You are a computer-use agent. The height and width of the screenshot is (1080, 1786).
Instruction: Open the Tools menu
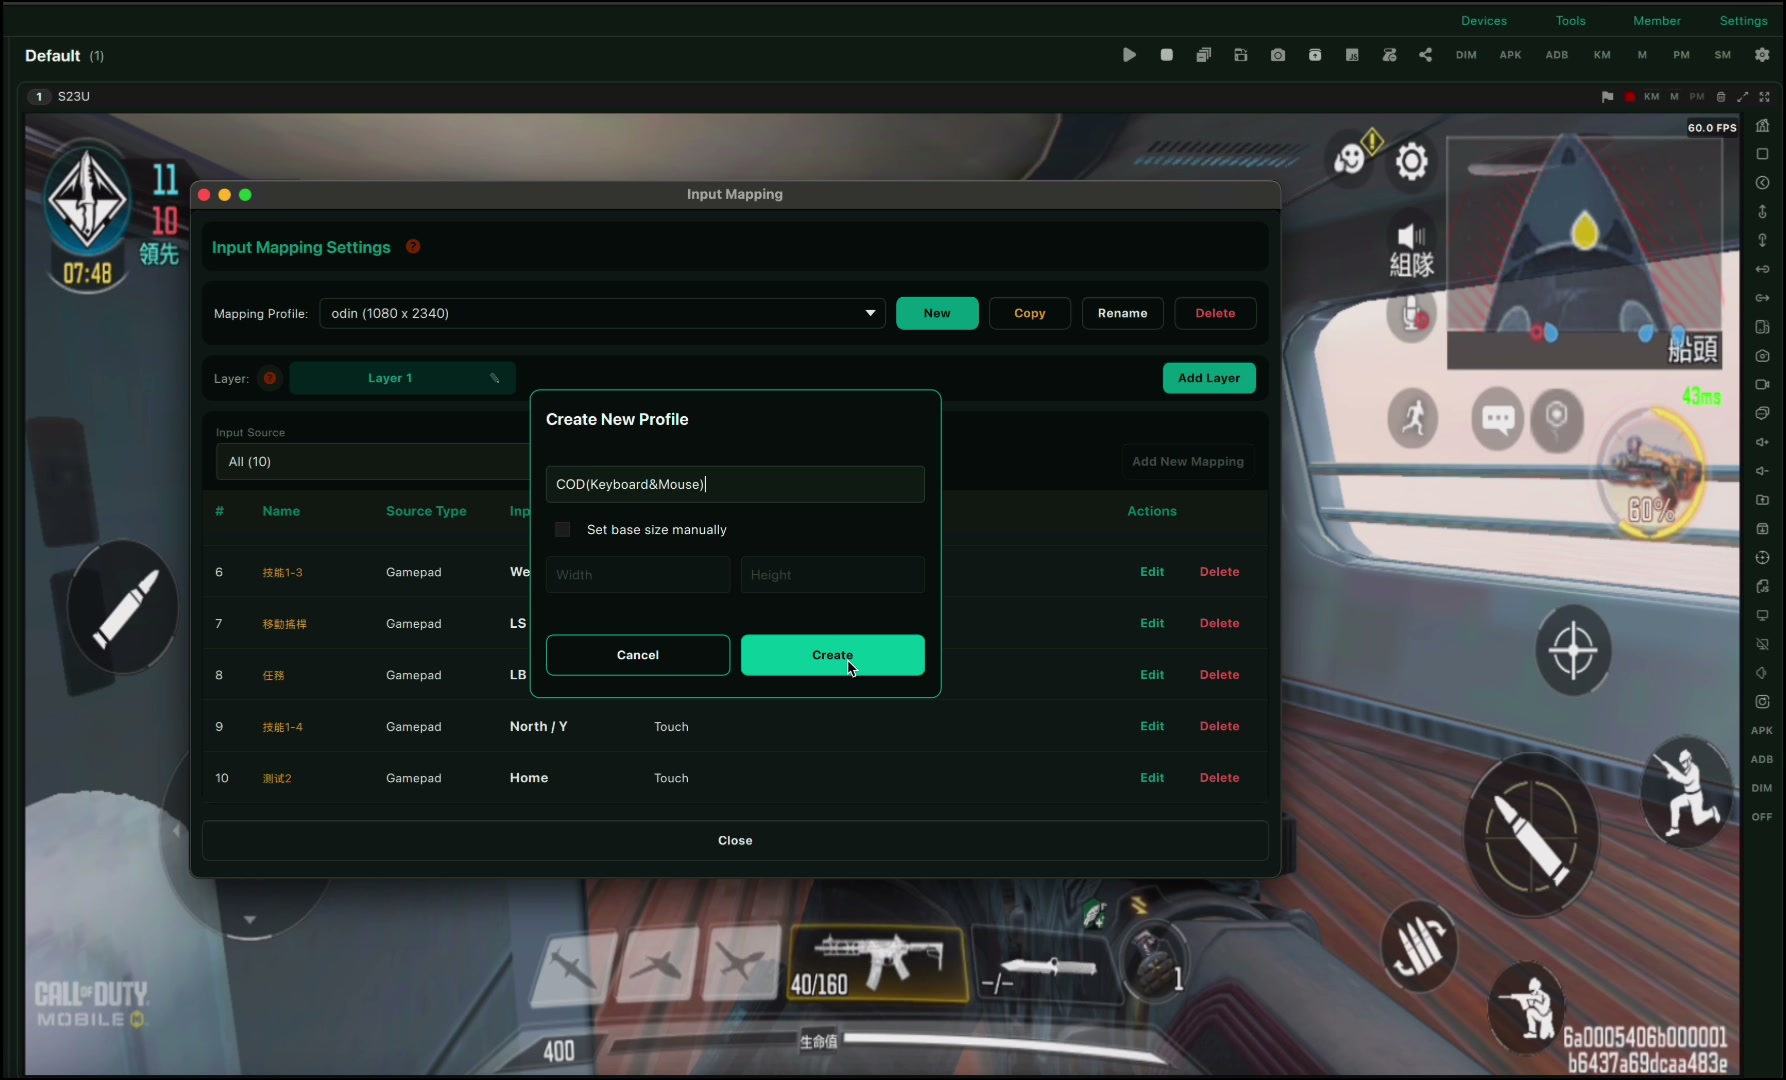[1570, 21]
